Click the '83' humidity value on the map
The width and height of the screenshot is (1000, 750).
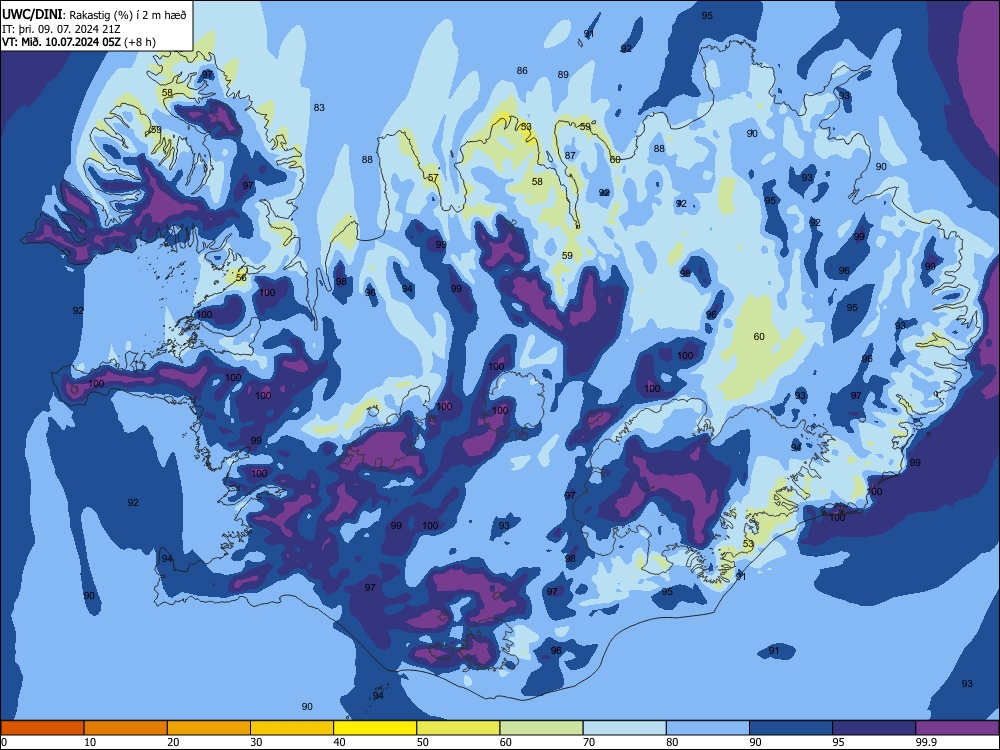[319, 108]
